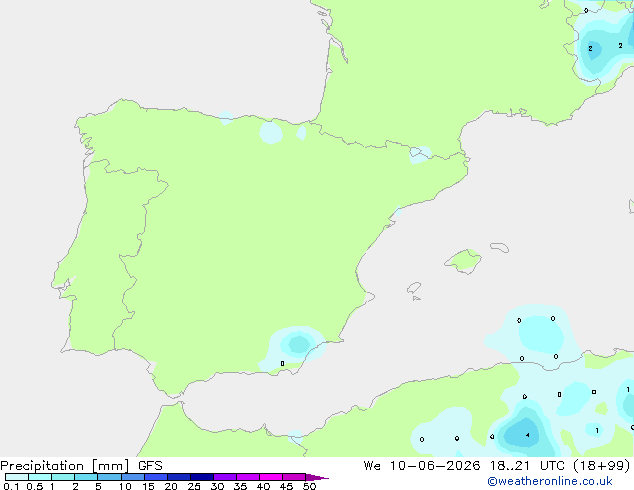634x490 pixels.
Task: Click the "35" legend scale label
Action: (x=240, y=486)
